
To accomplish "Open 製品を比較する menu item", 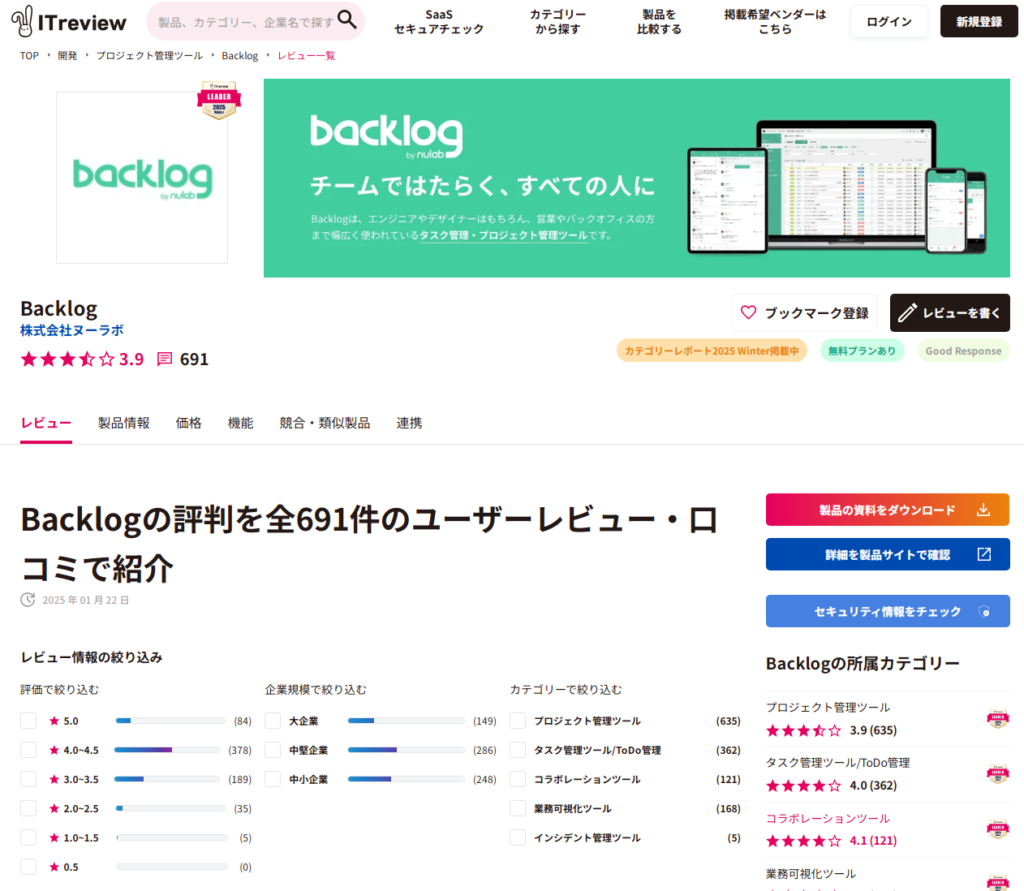I will click(659, 22).
